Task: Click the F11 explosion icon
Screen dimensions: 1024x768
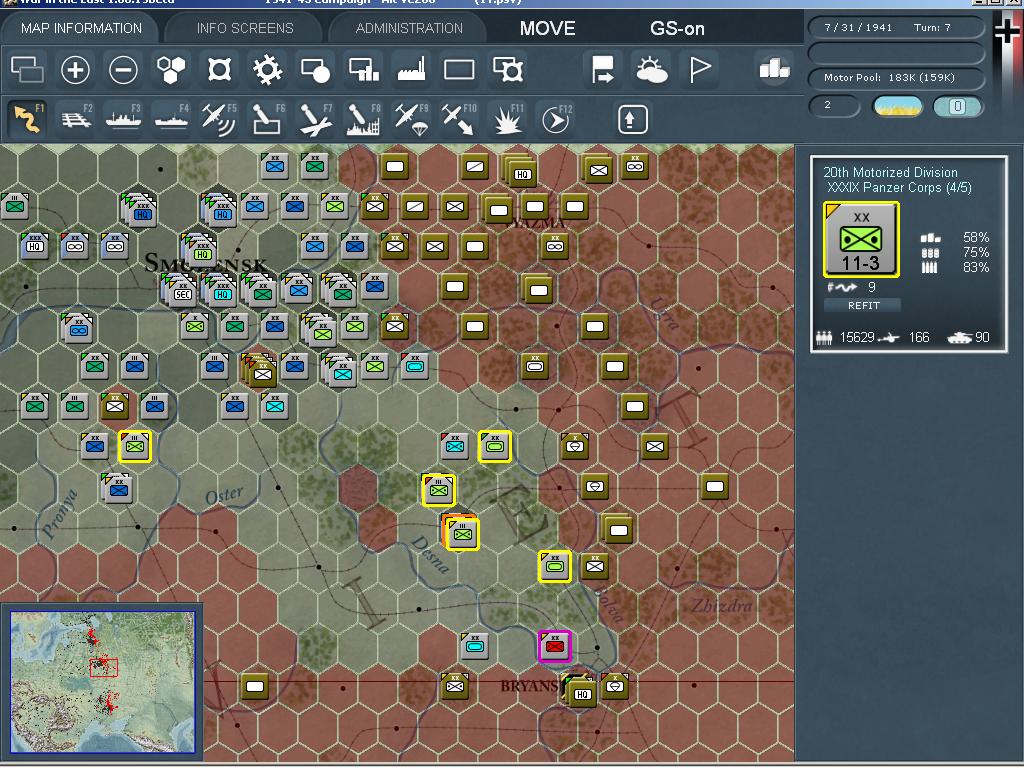Action: click(x=507, y=119)
